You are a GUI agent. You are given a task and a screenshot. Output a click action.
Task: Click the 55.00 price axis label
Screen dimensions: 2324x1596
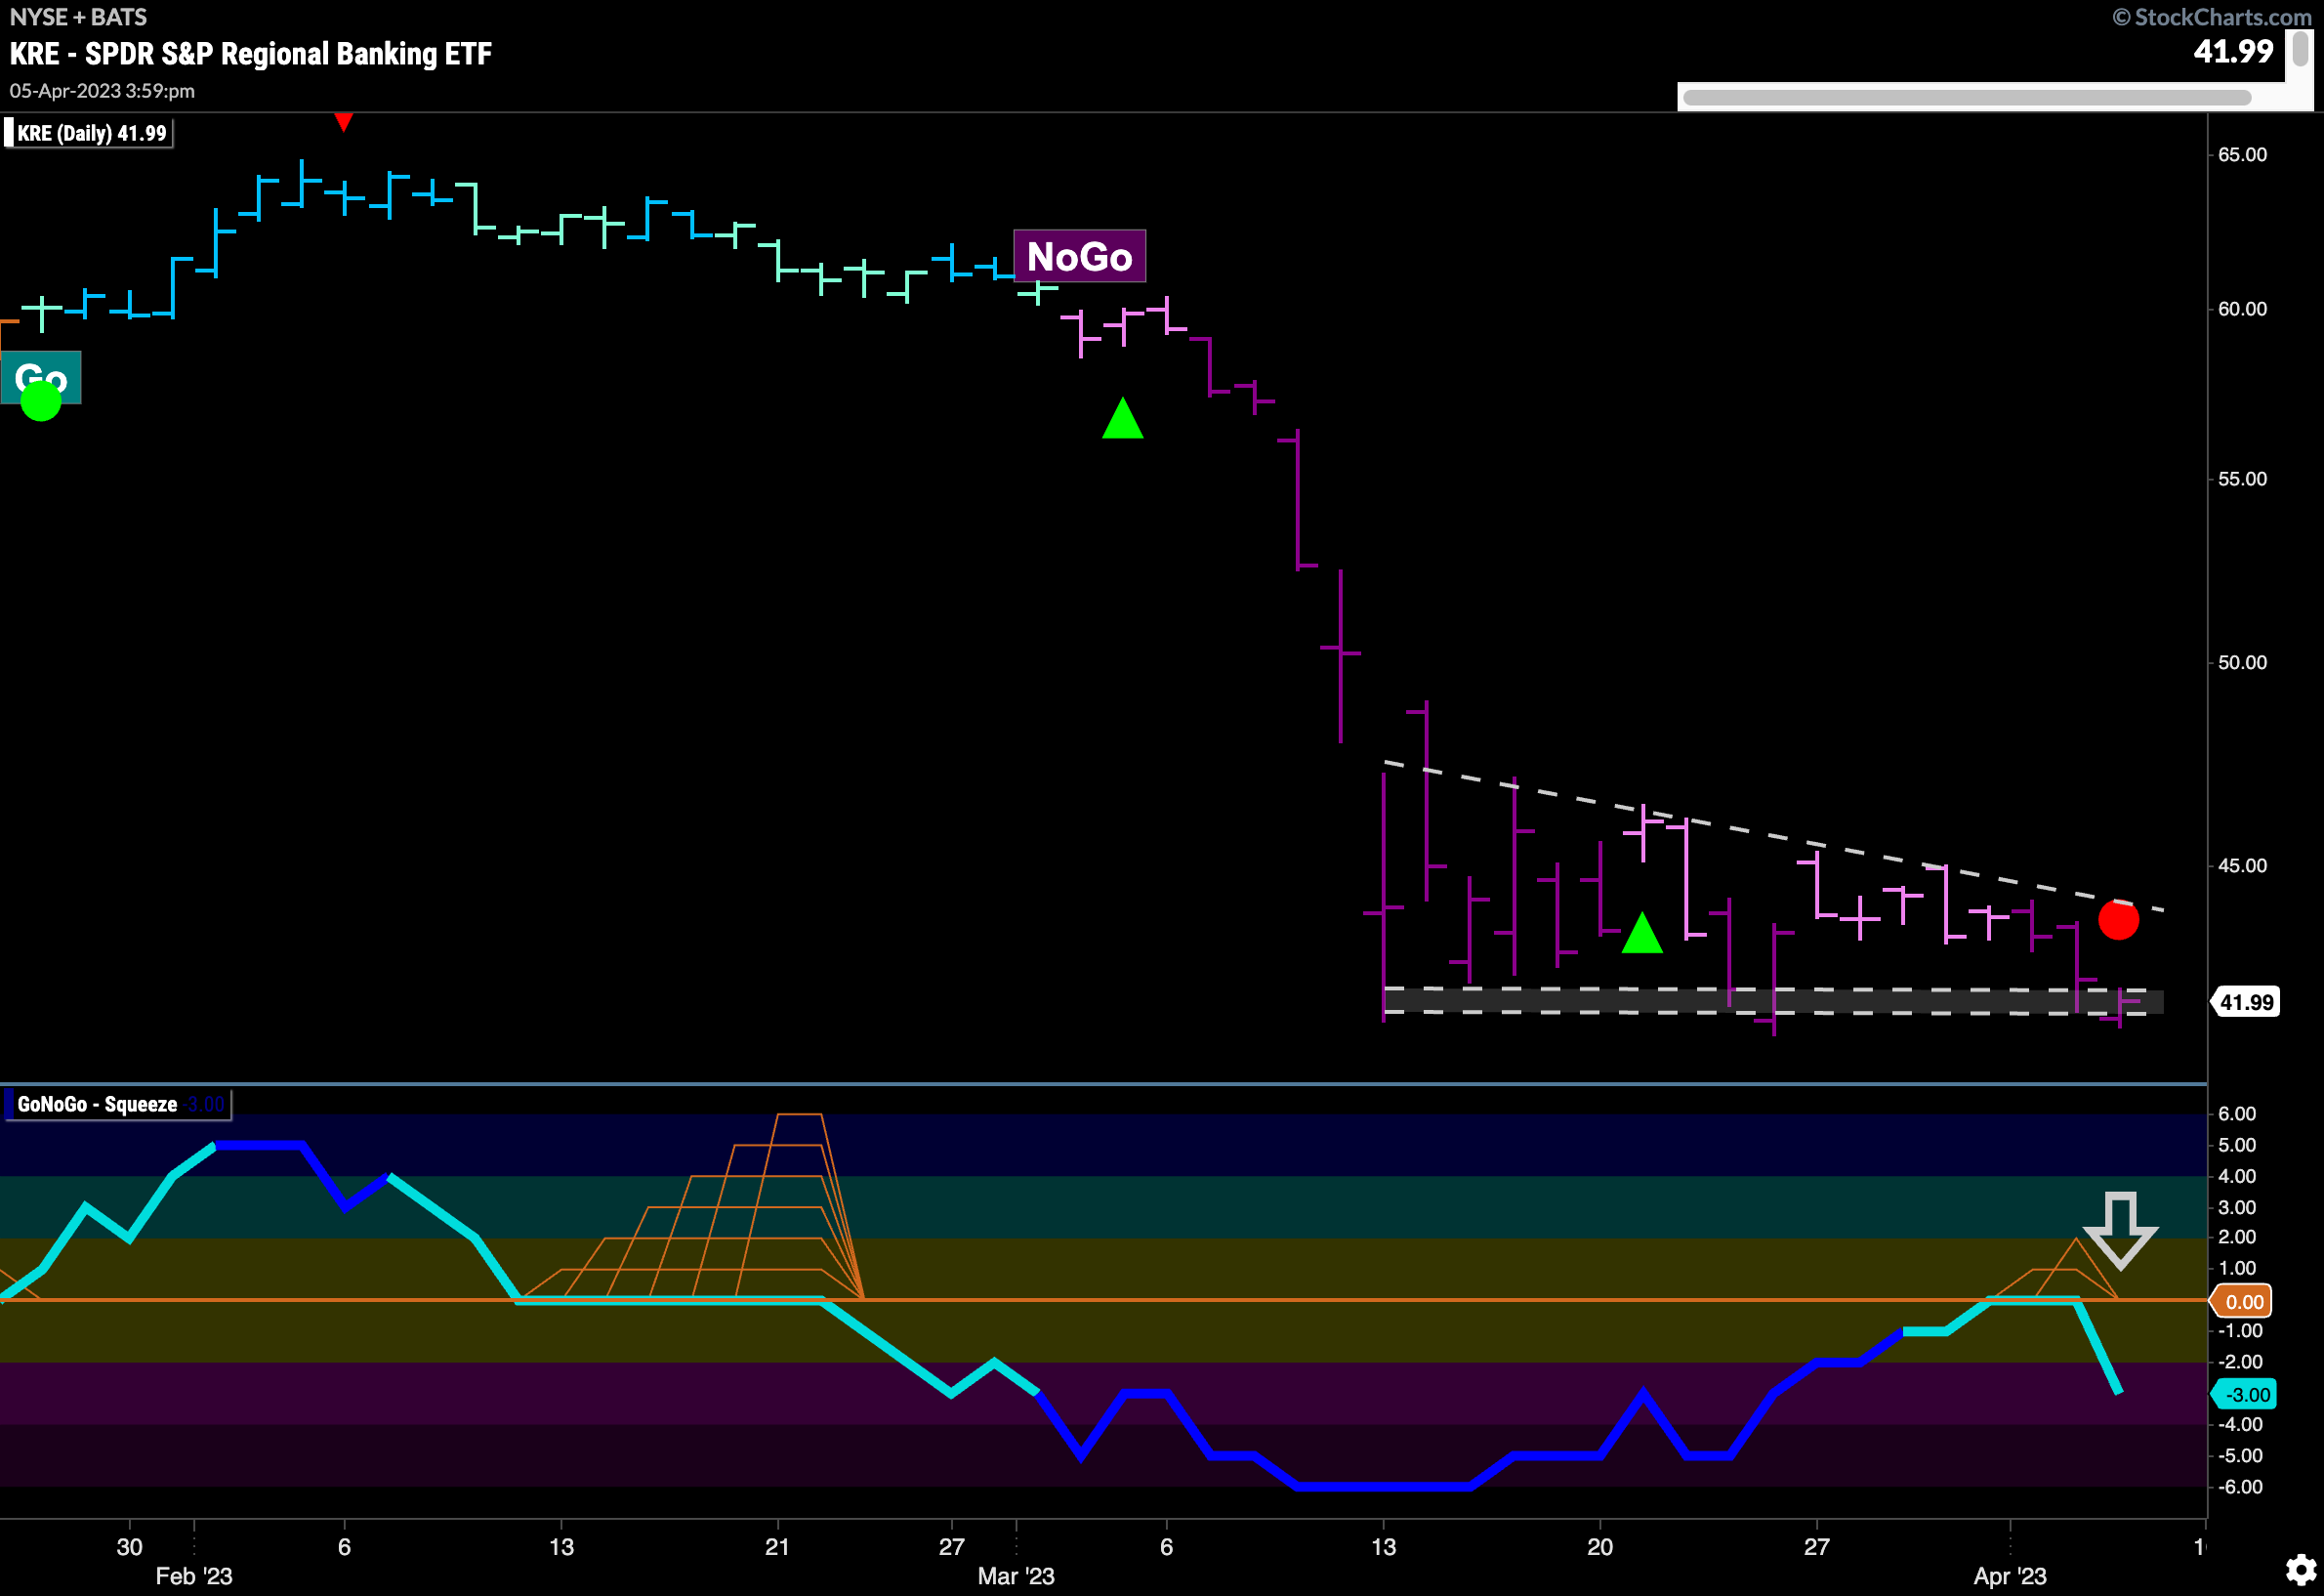[x=2242, y=479]
